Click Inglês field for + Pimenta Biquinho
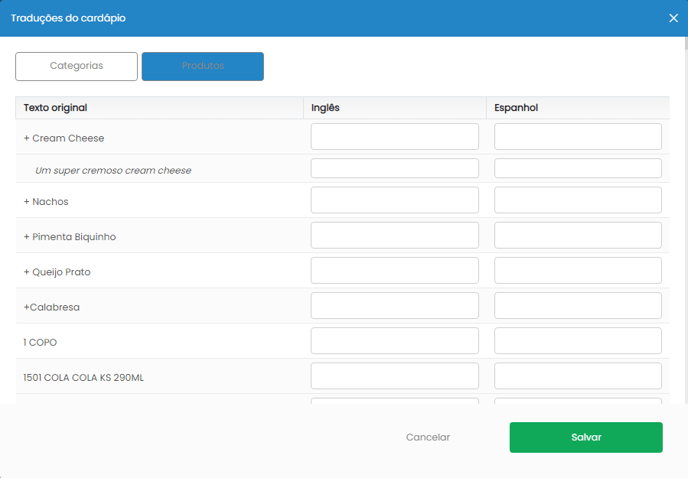This screenshot has height=478, width=688. tap(394, 235)
